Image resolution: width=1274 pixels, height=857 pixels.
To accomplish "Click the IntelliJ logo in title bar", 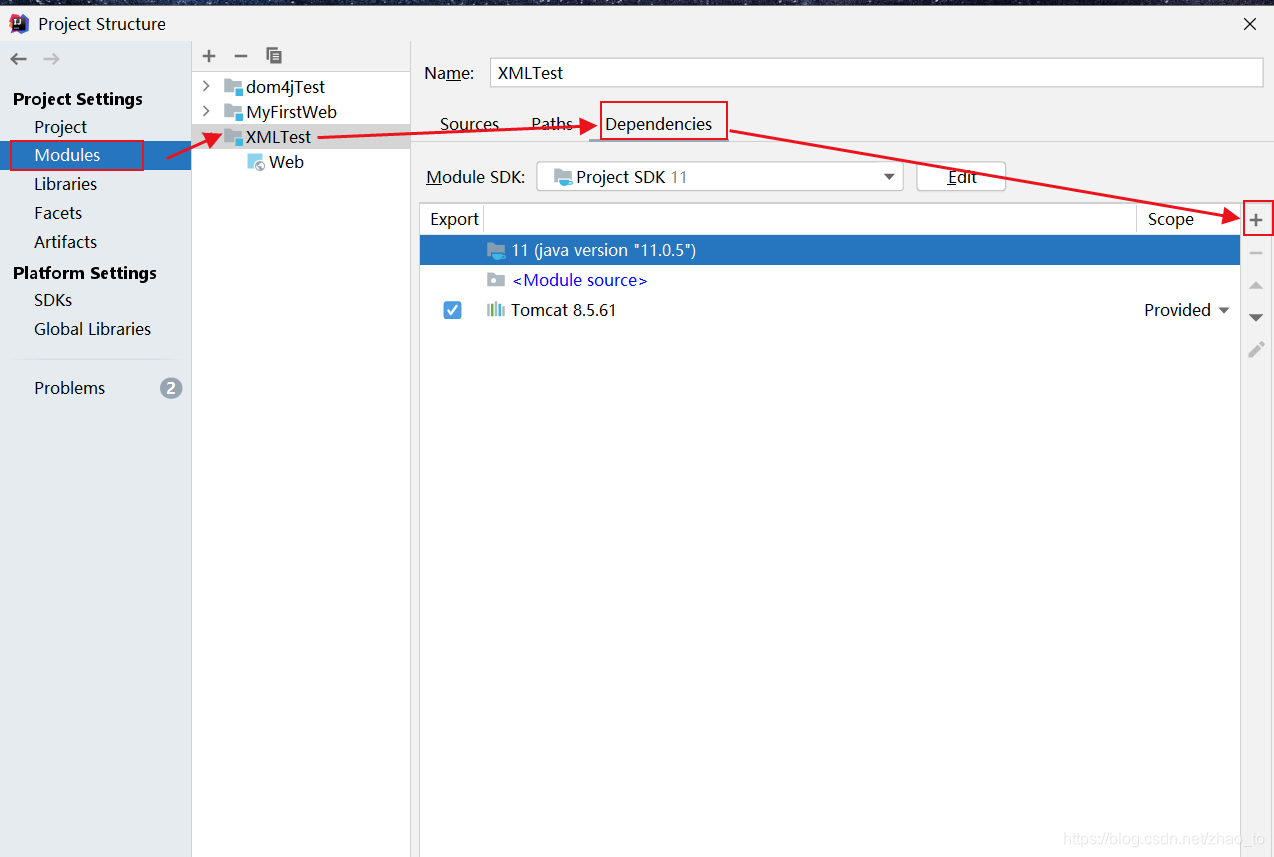I will (x=19, y=23).
